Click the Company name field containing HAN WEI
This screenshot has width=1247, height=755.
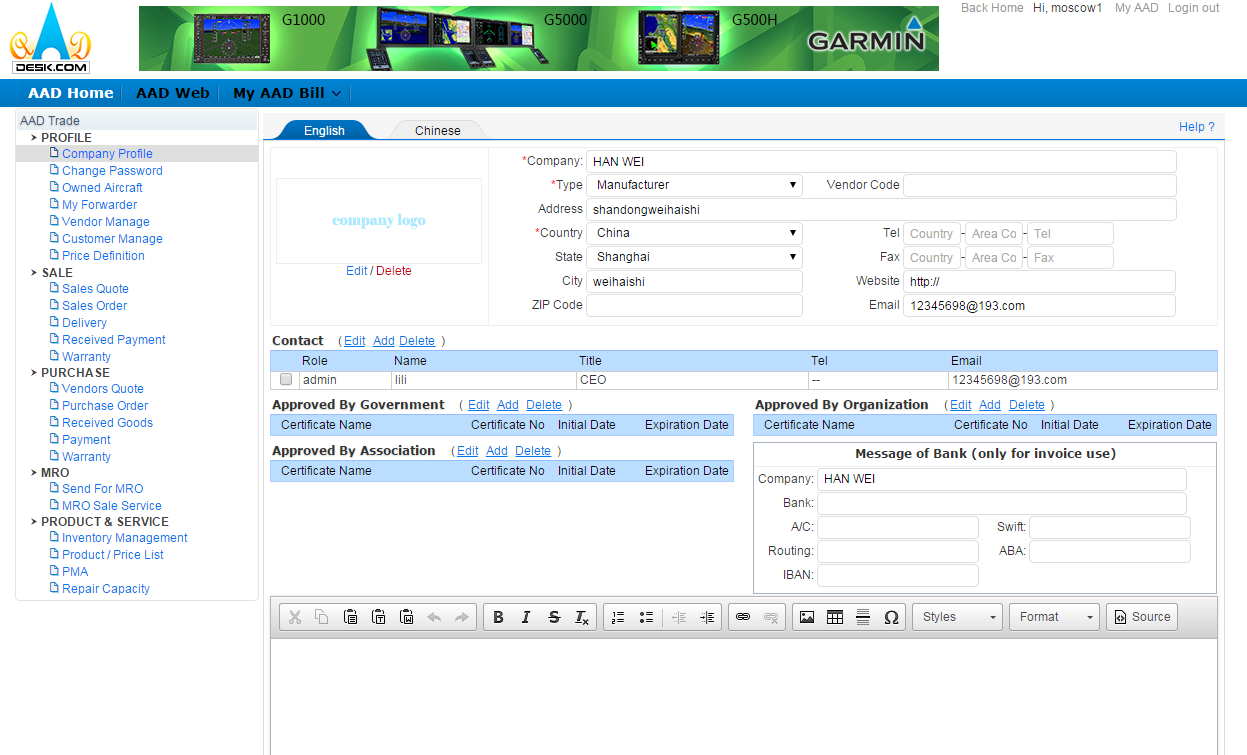(x=881, y=161)
